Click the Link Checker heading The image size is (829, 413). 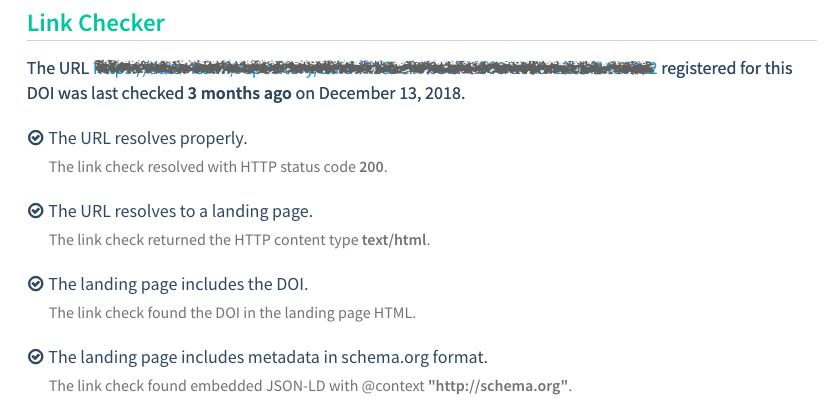tap(96, 21)
